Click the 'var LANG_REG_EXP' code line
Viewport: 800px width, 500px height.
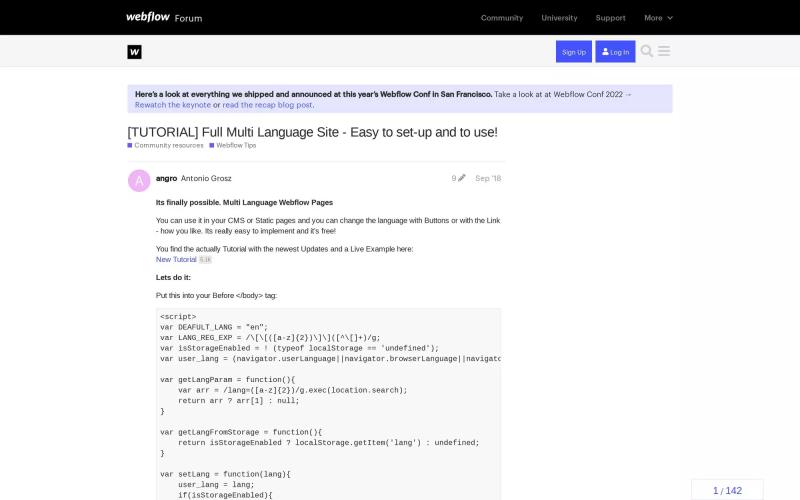coord(270,338)
